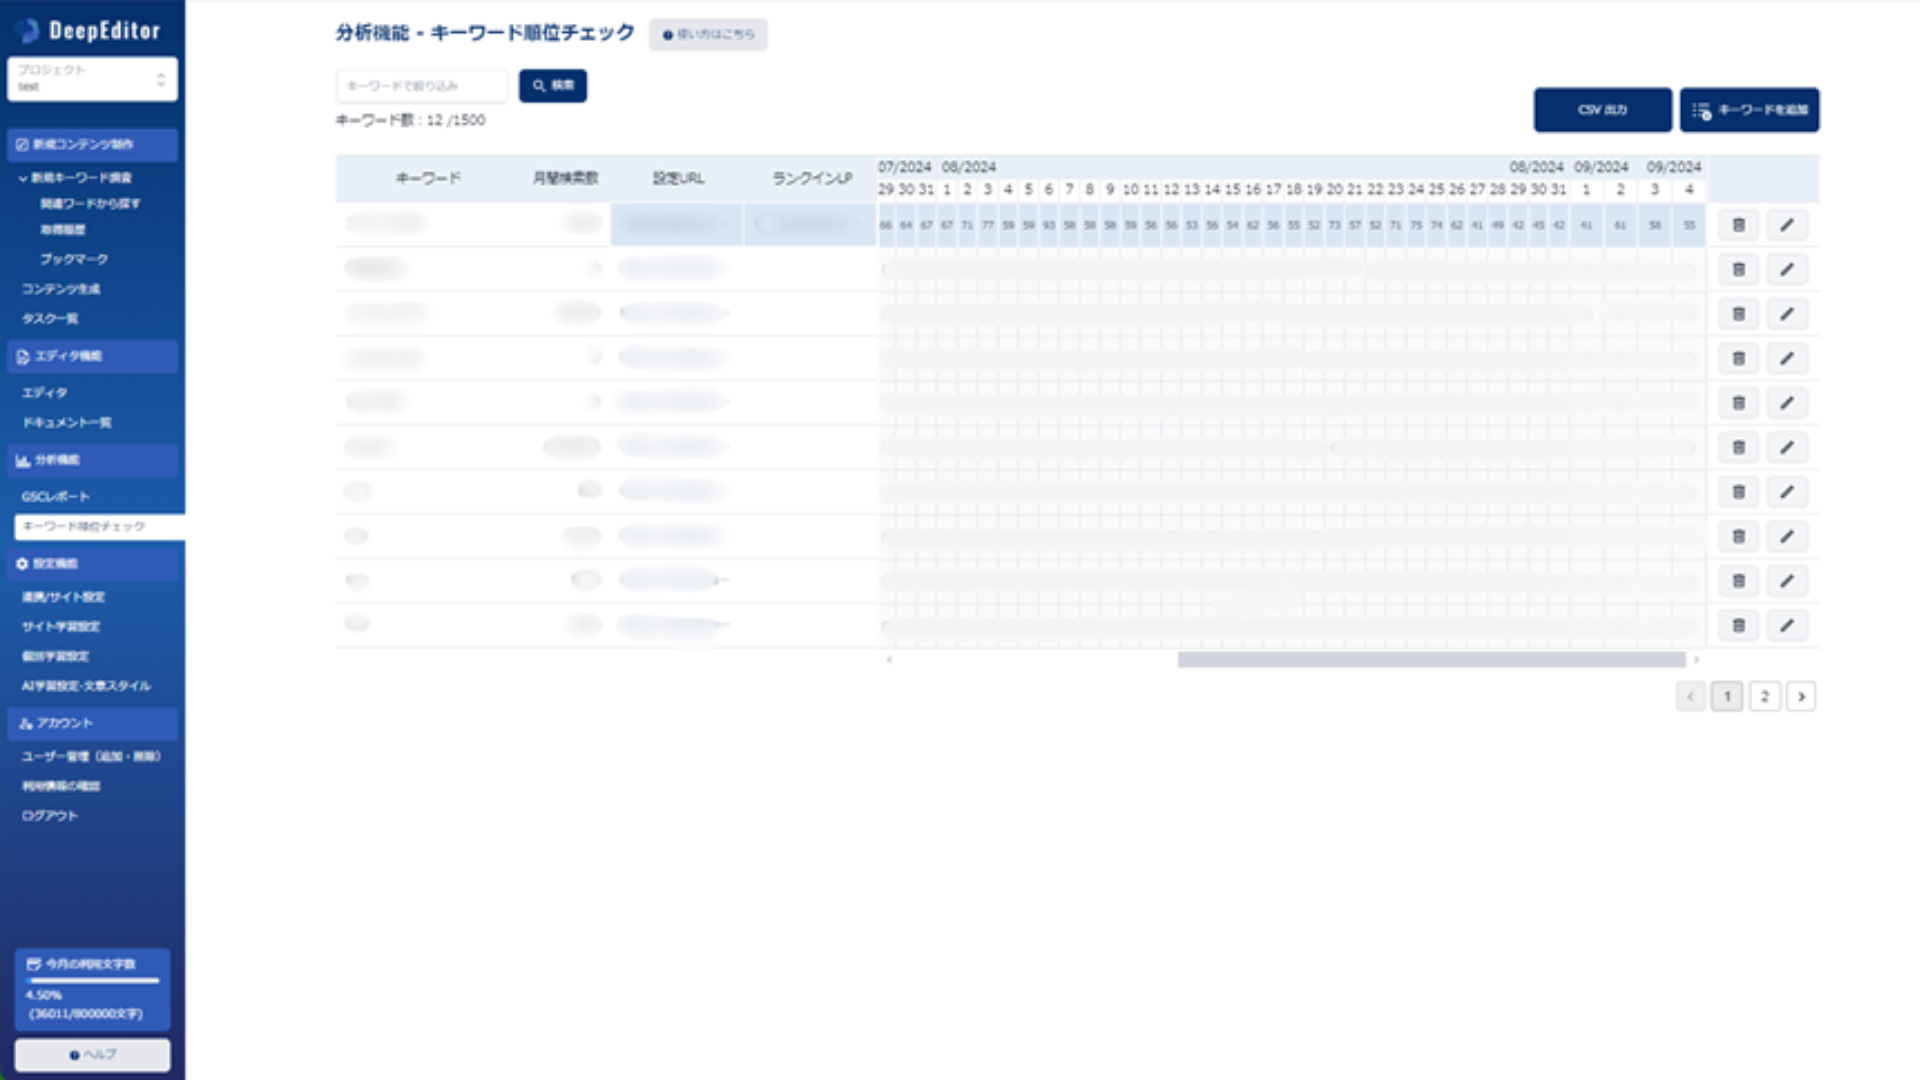
Task: Click the 今月の利用文字数 usage progress bar
Action: 92,981
